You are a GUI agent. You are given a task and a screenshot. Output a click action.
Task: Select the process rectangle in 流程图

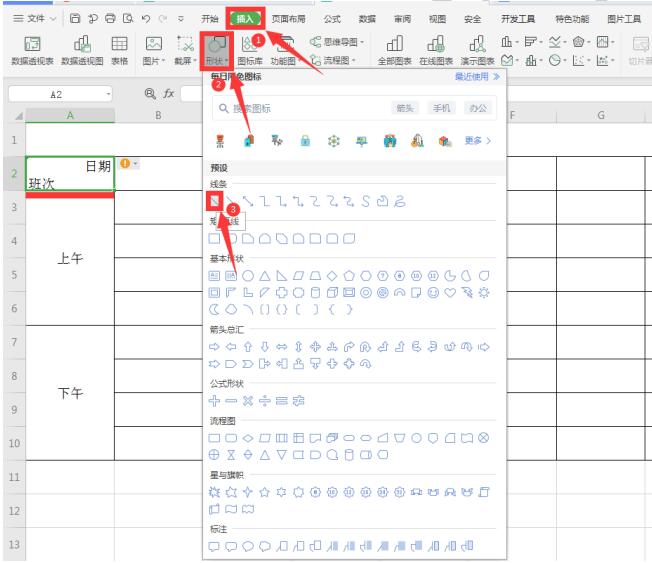tap(214, 438)
